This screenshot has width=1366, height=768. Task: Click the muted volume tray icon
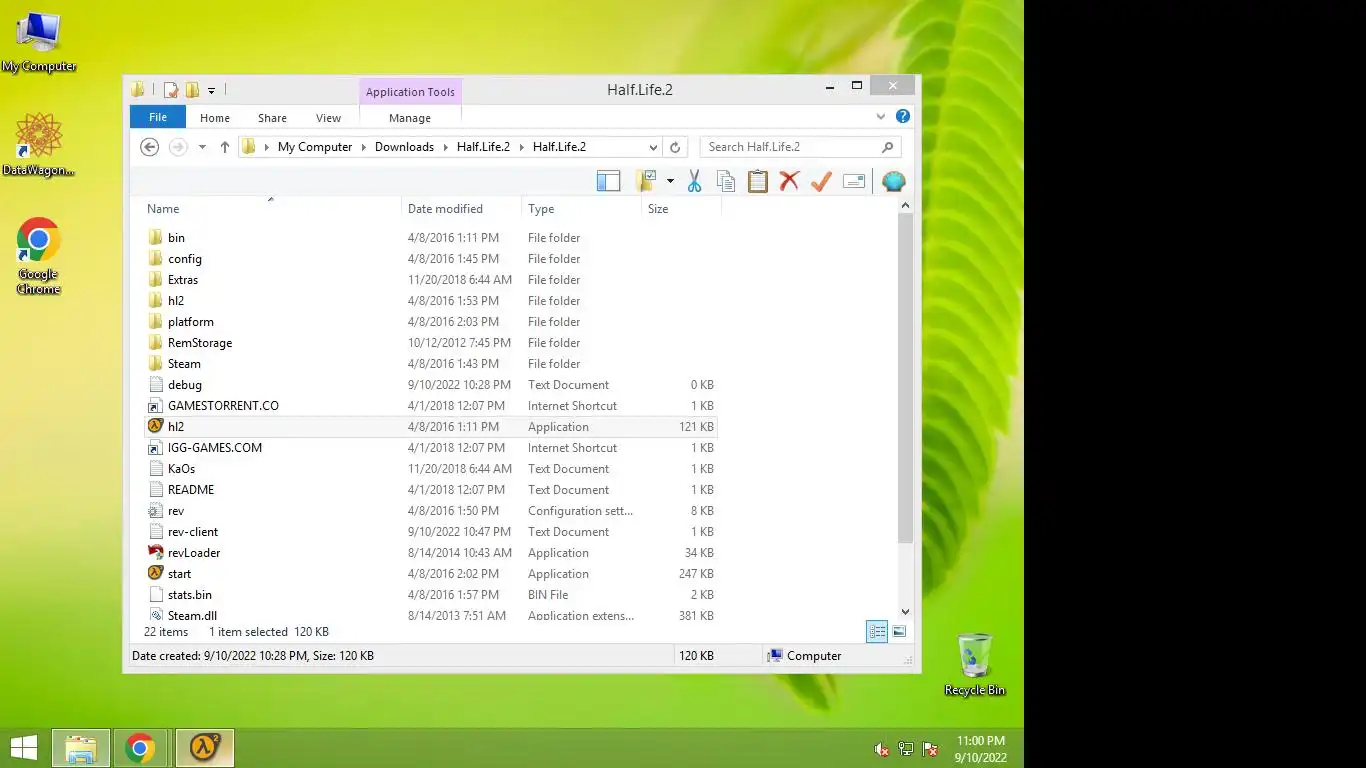[882, 749]
